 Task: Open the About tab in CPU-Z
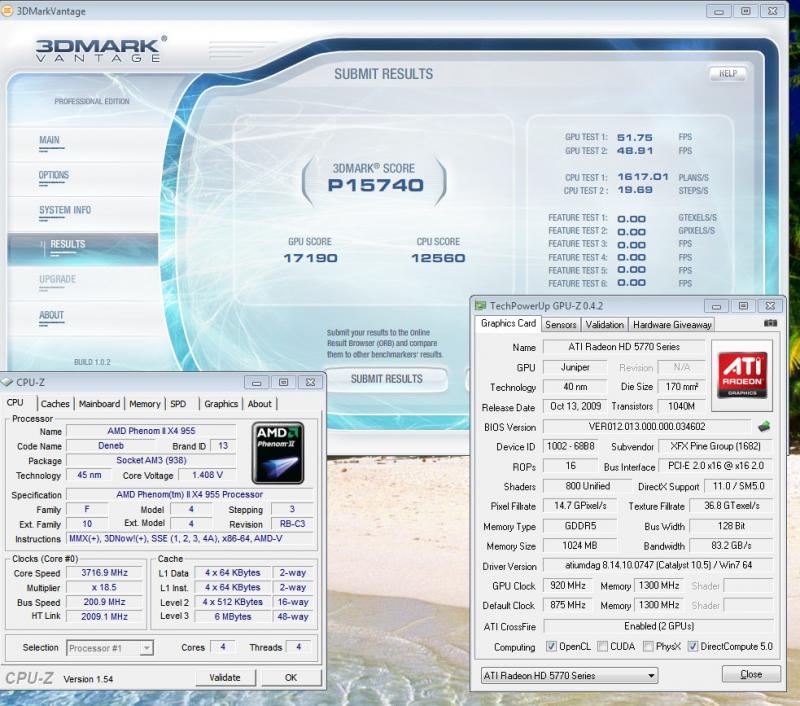click(260, 404)
